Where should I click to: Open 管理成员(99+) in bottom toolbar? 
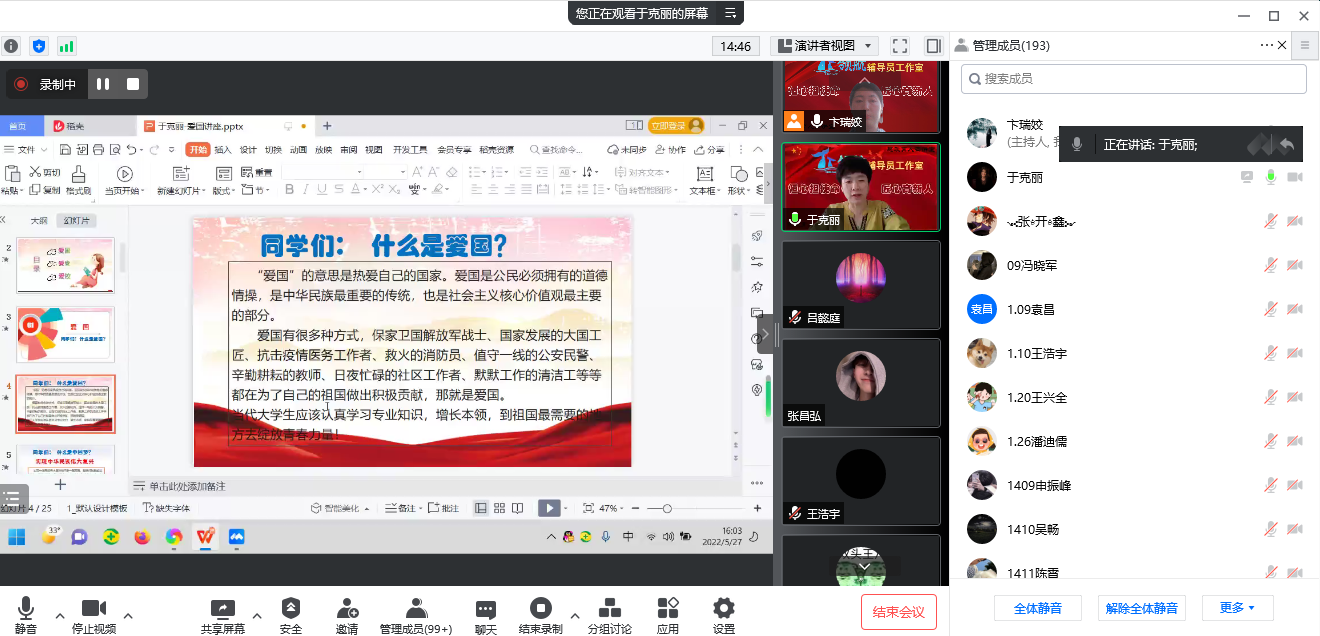[x=415, y=609]
